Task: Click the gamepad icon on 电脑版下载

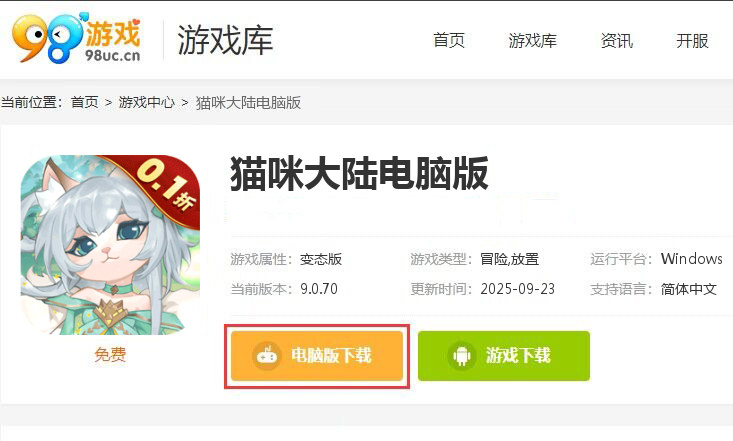Action: (x=267, y=356)
